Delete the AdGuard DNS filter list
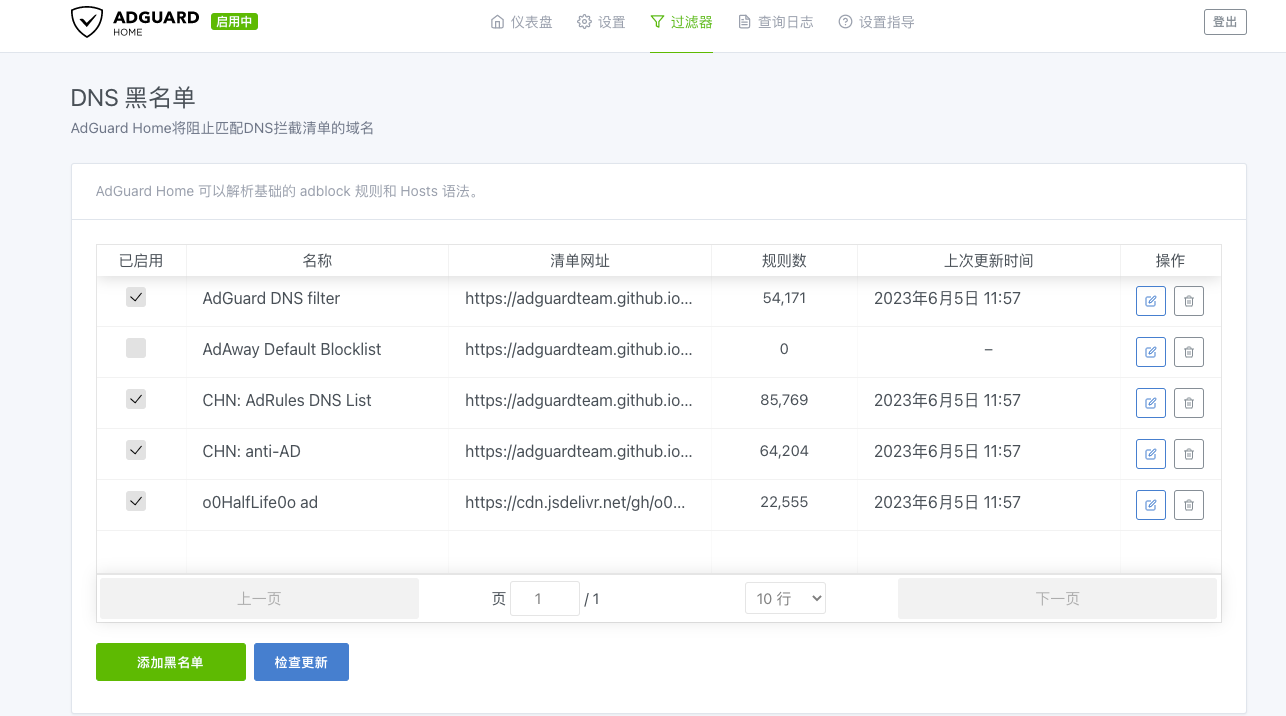The width and height of the screenshot is (1286, 716). (1188, 300)
